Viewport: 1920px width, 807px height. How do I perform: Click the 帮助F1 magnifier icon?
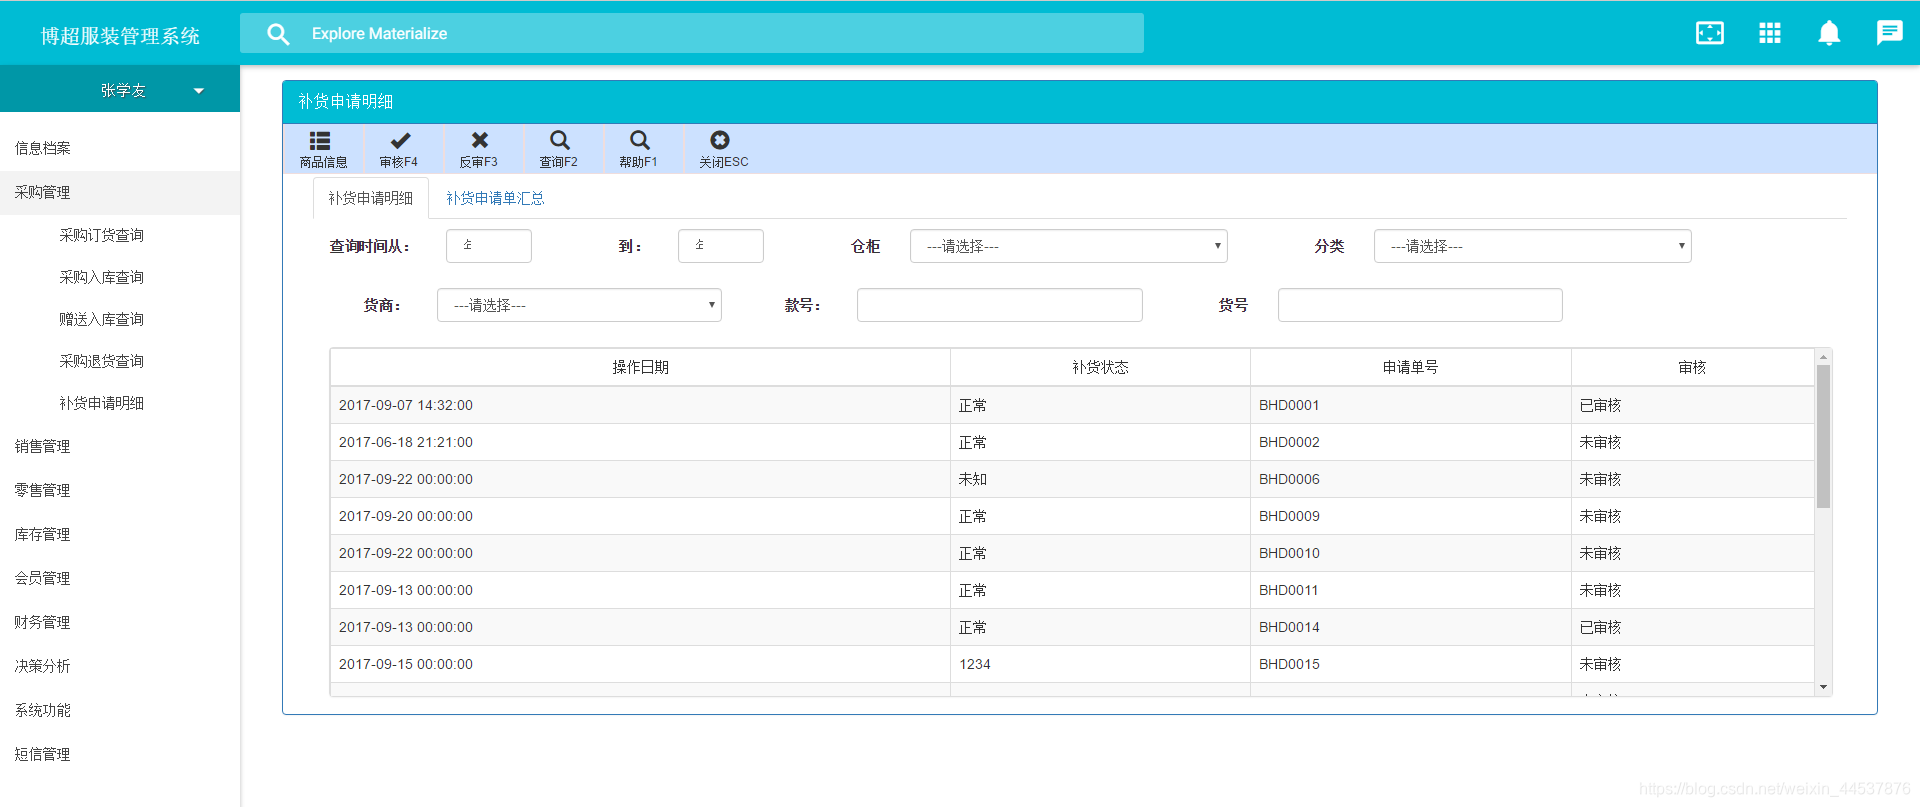pos(640,140)
